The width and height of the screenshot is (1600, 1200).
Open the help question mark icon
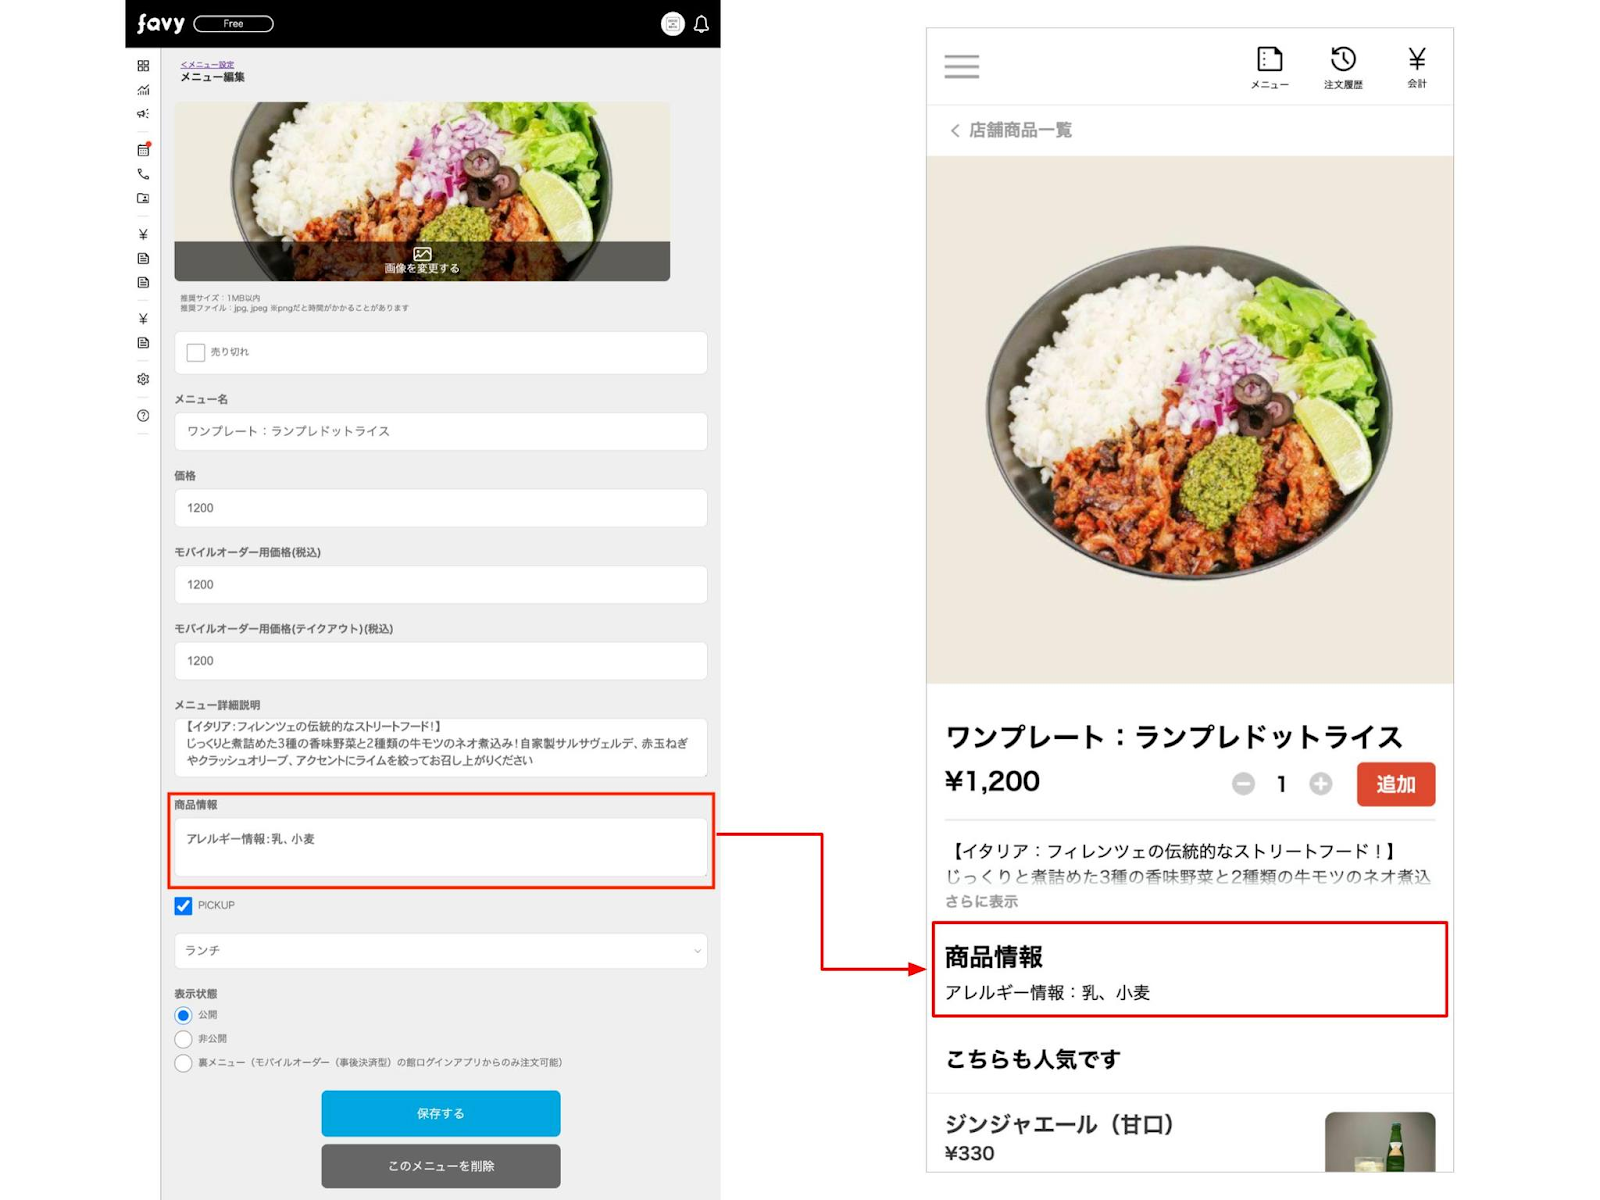click(143, 415)
